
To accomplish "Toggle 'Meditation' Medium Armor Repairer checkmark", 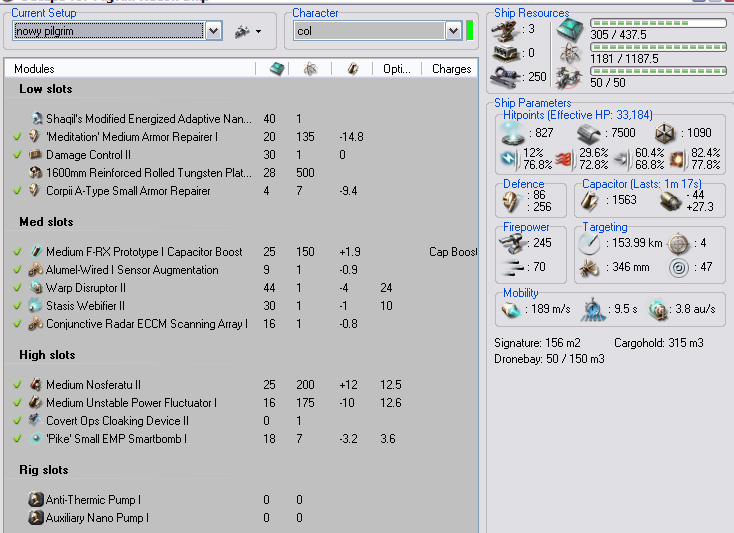I will click(17, 137).
